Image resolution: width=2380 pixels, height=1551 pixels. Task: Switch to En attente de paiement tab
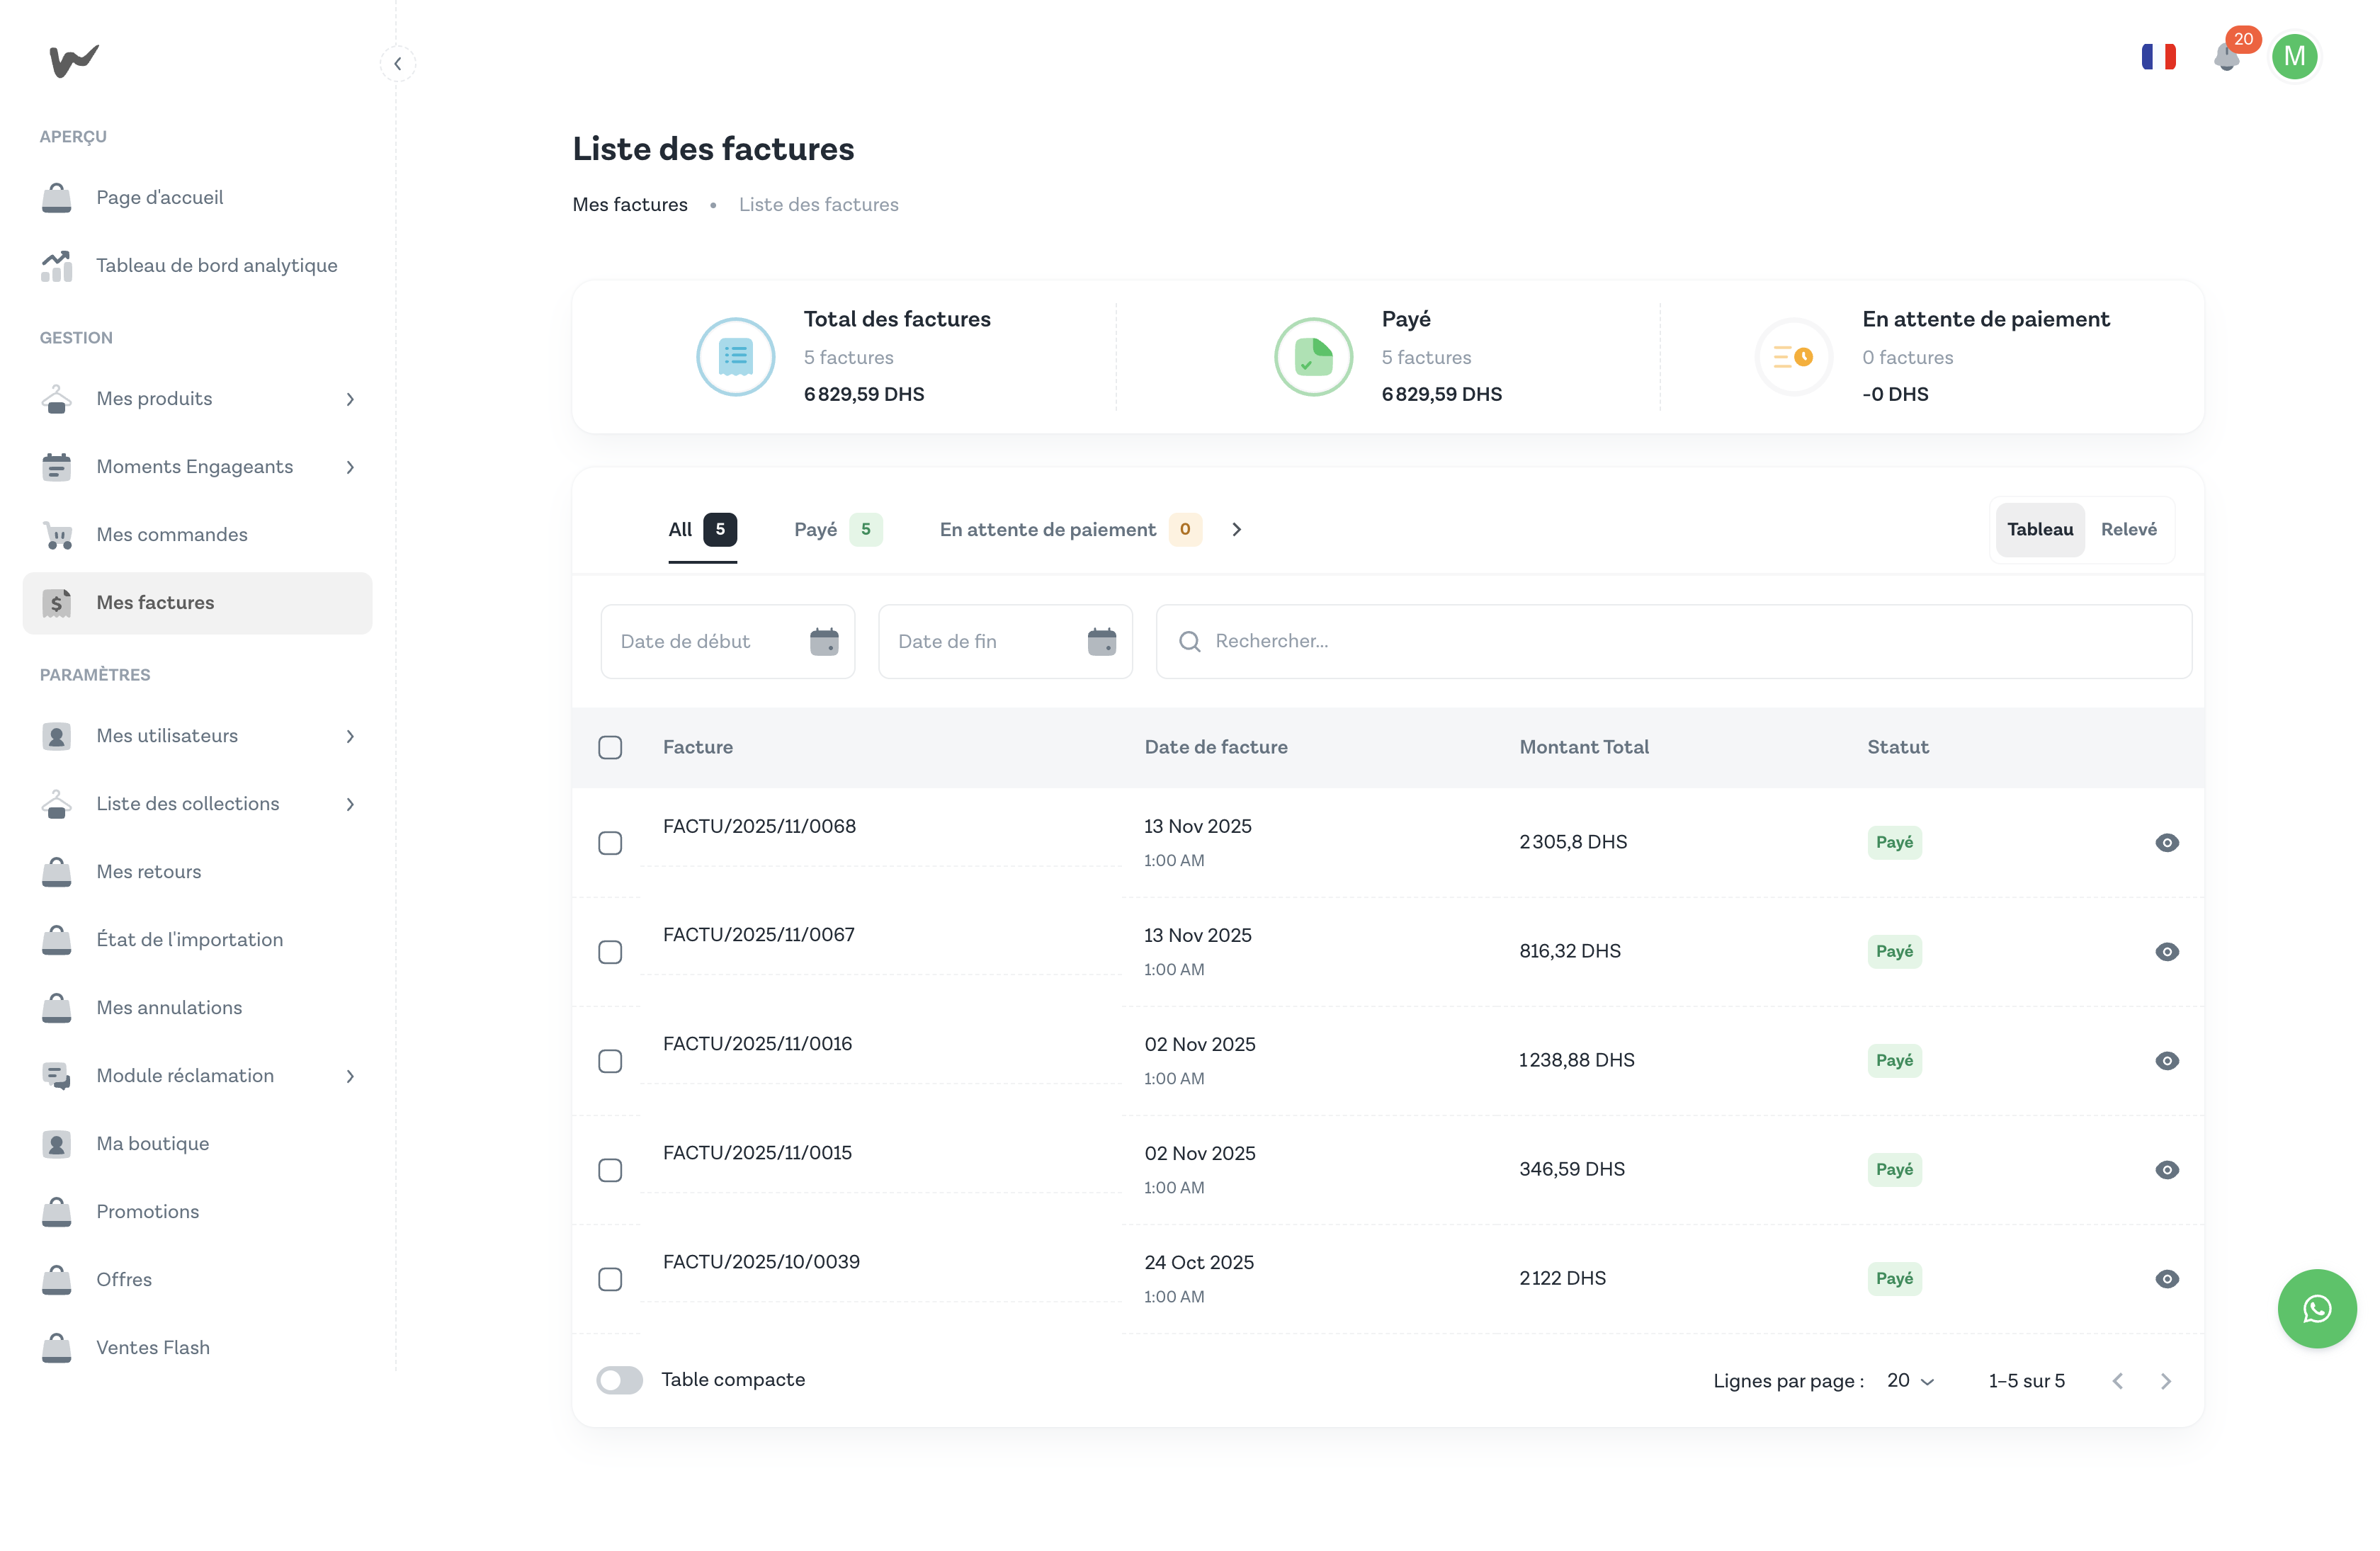coord(1068,529)
